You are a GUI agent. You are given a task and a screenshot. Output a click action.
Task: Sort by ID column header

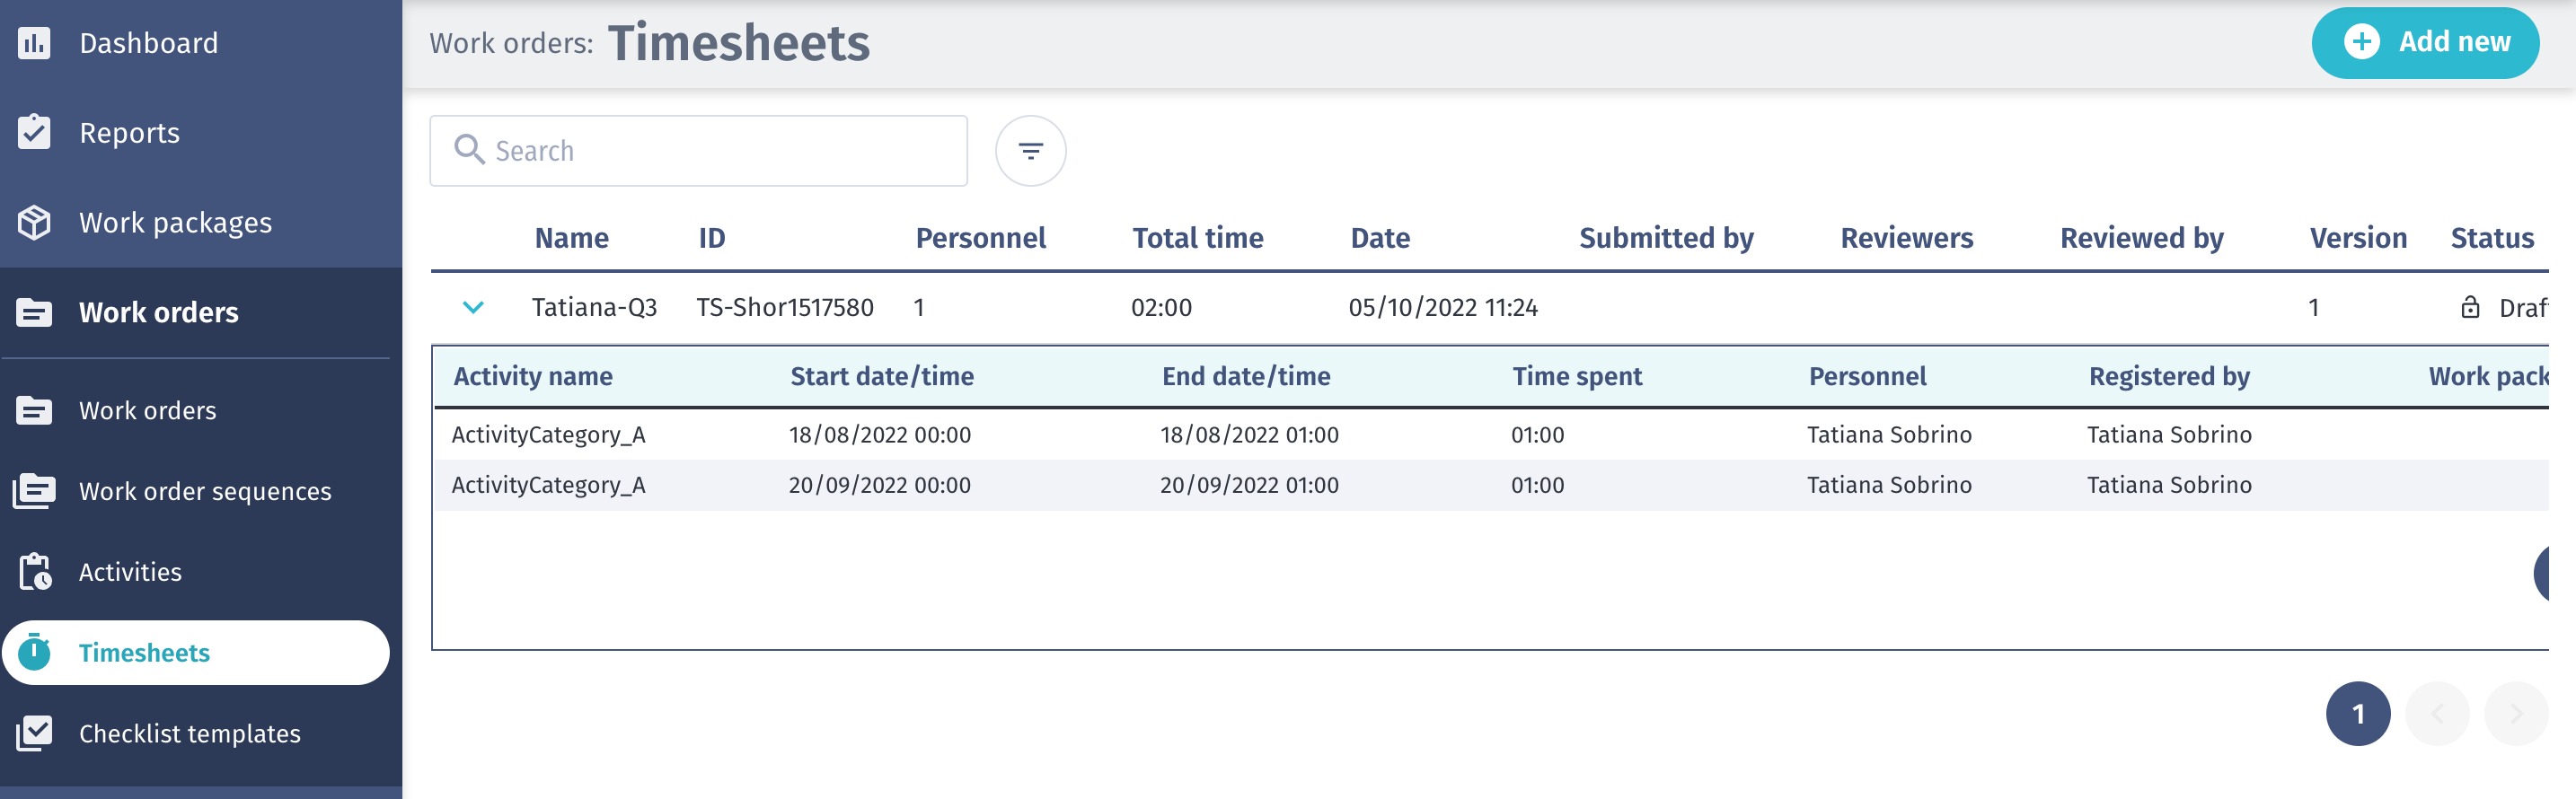tap(711, 238)
